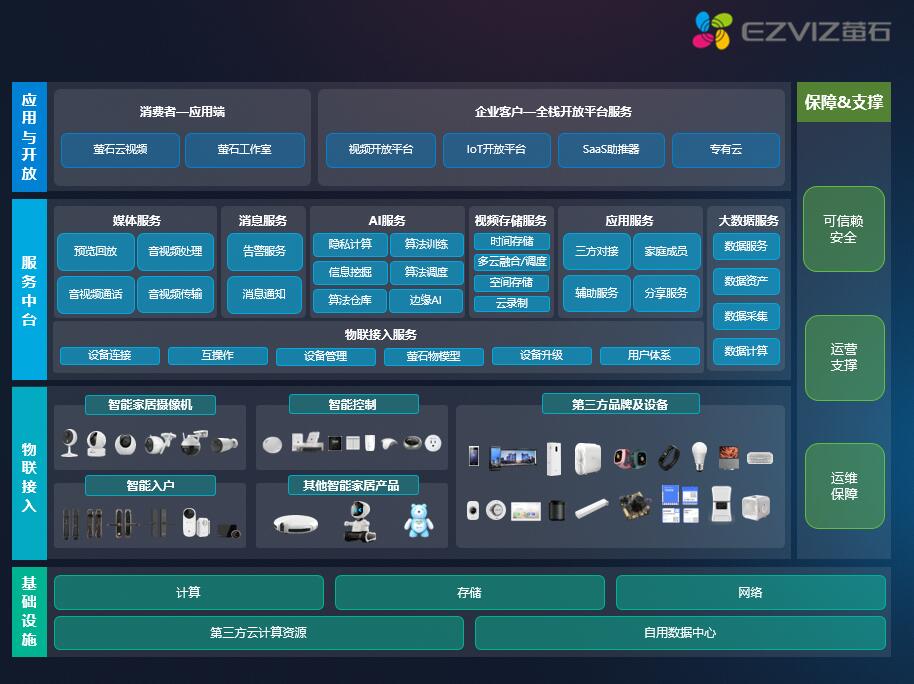Viewport: 914px width, 684px height.
Task: Select the wide multi-screen monitor image
Action: (x=513, y=457)
